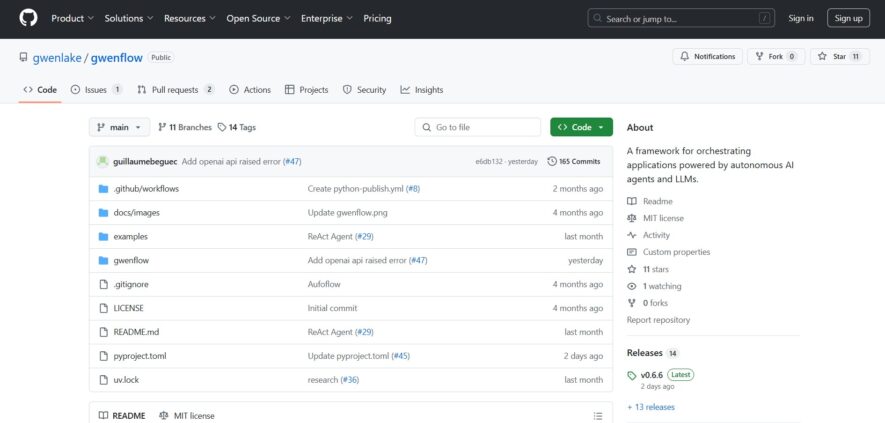Image resolution: width=885 pixels, height=423 pixels.
Task: Click the Go to file search field
Action: pyautogui.click(x=477, y=128)
